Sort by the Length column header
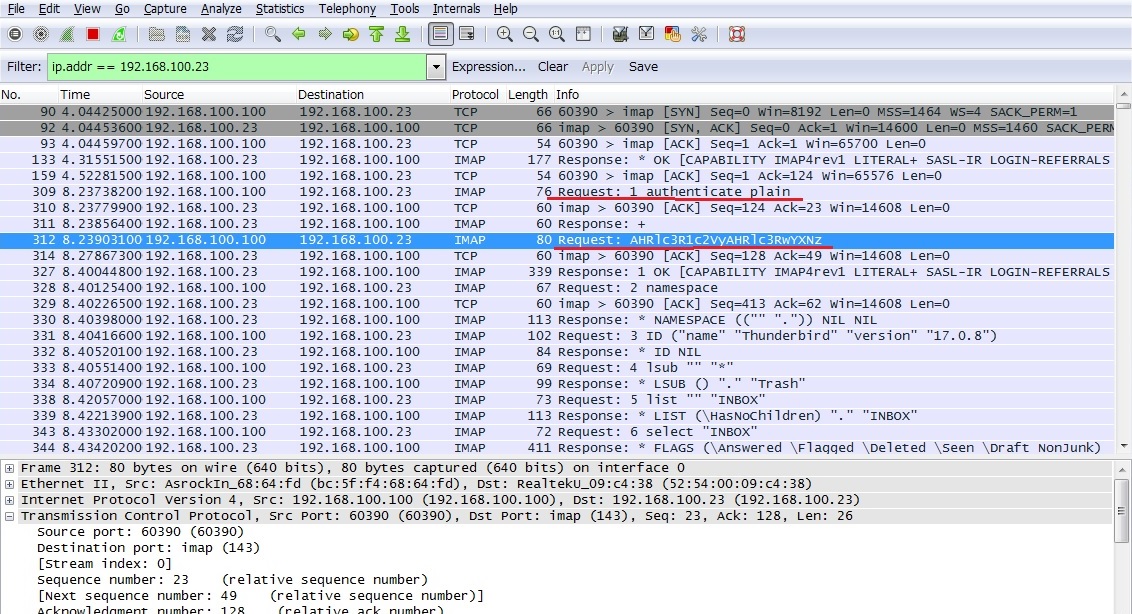This screenshot has height=614, width=1132. [x=528, y=95]
